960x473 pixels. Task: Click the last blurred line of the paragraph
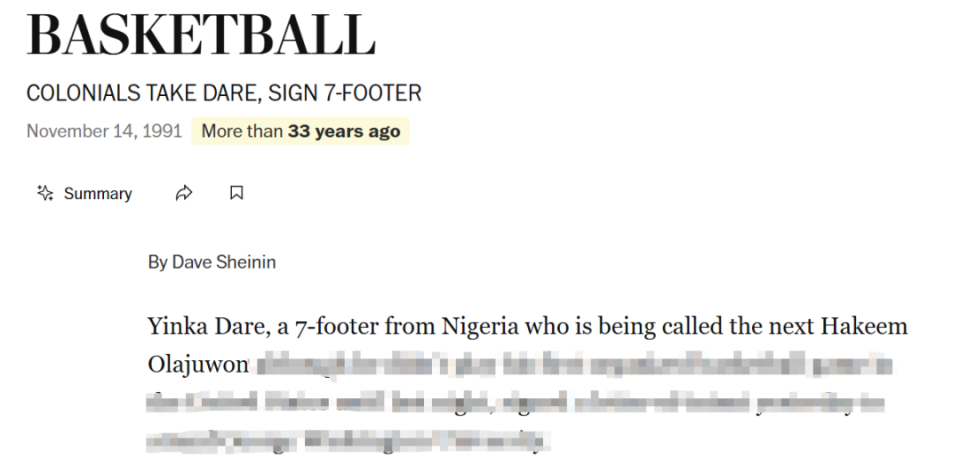tap(346, 441)
